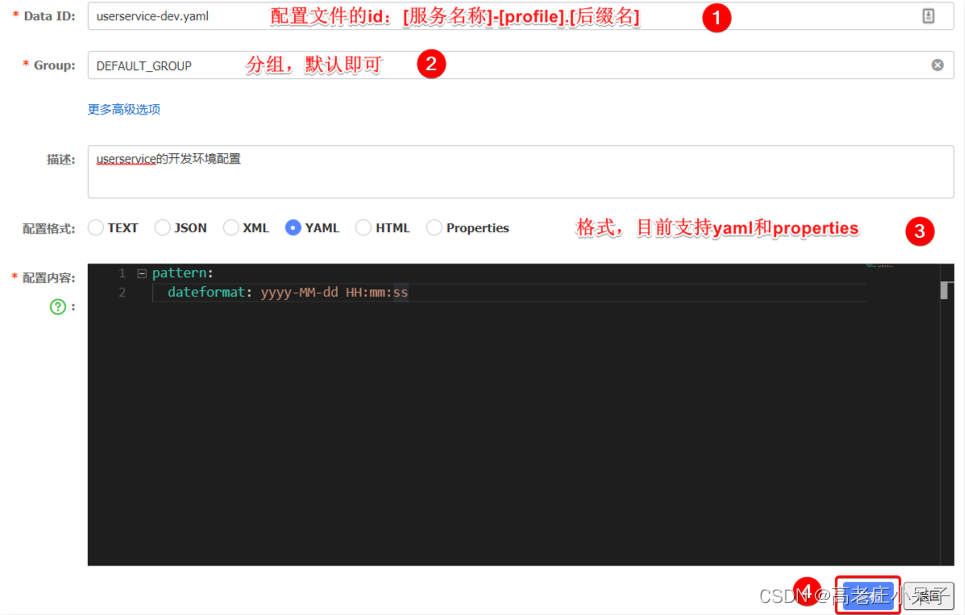Click inside the Data ID input box
Viewport: 965px width, 615px height.
[400, 16]
